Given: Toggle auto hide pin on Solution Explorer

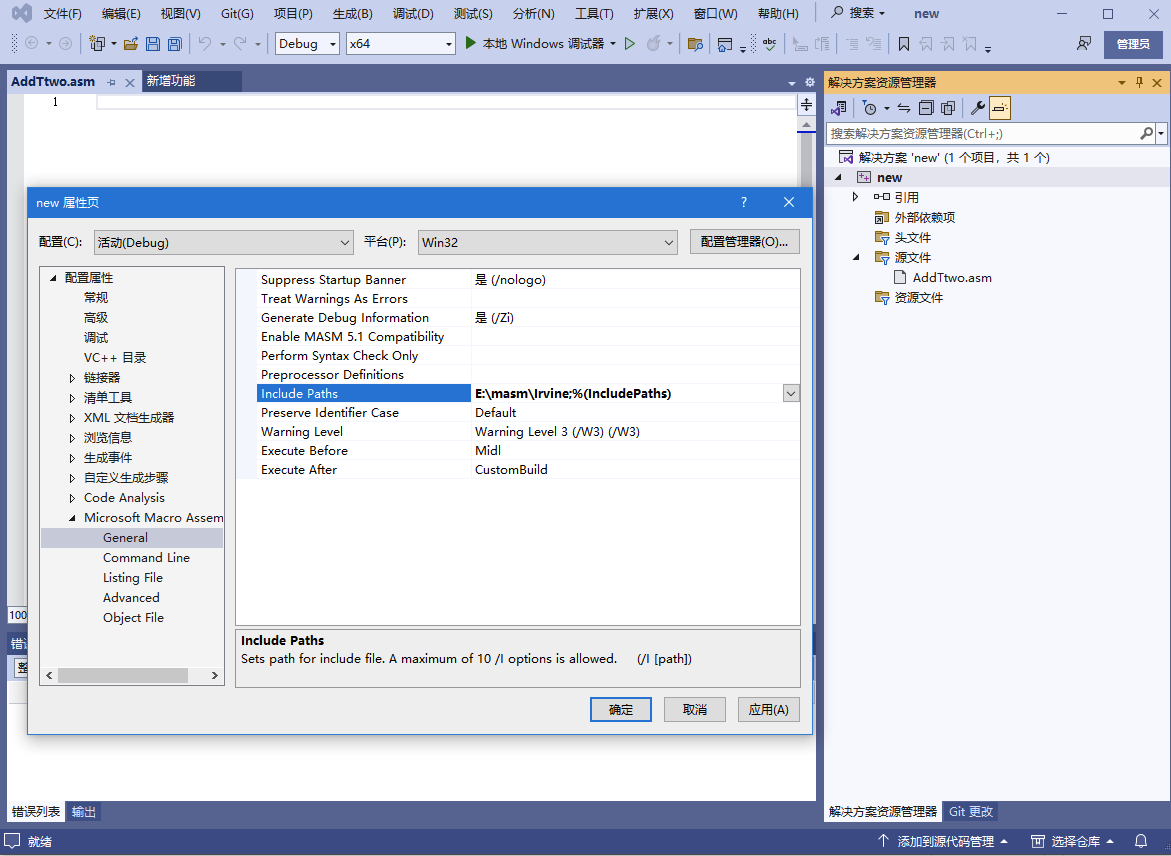Looking at the screenshot, I should [x=1140, y=82].
